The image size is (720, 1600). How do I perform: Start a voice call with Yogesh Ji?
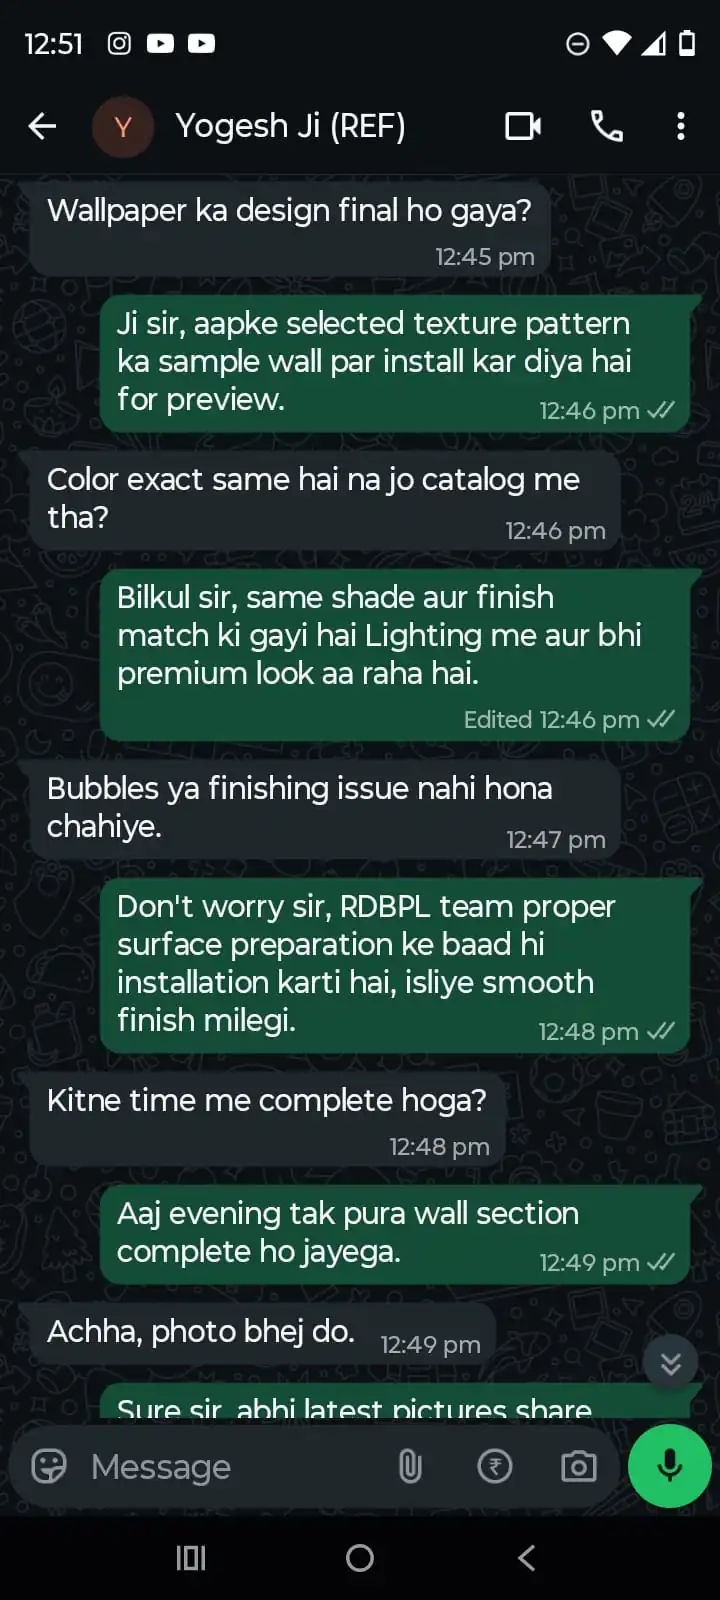pyautogui.click(x=607, y=126)
